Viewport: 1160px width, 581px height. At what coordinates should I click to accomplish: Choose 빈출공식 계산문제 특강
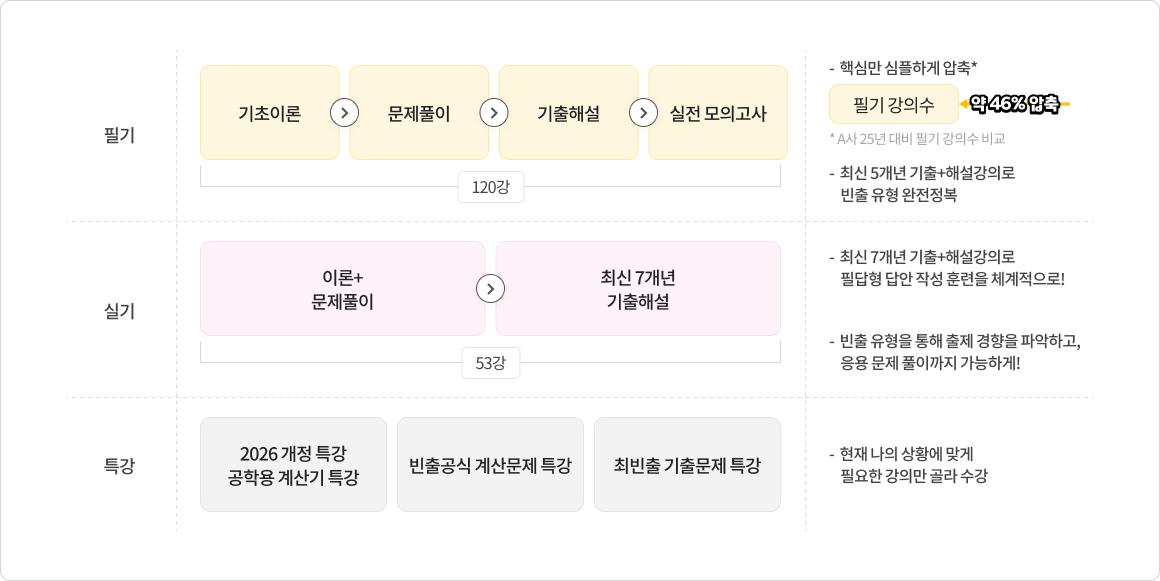point(490,465)
